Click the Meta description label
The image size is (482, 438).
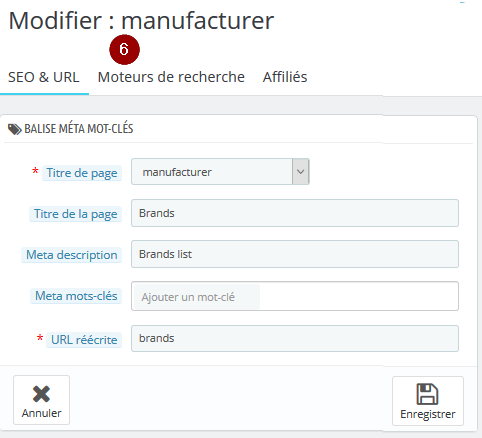click(x=72, y=255)
